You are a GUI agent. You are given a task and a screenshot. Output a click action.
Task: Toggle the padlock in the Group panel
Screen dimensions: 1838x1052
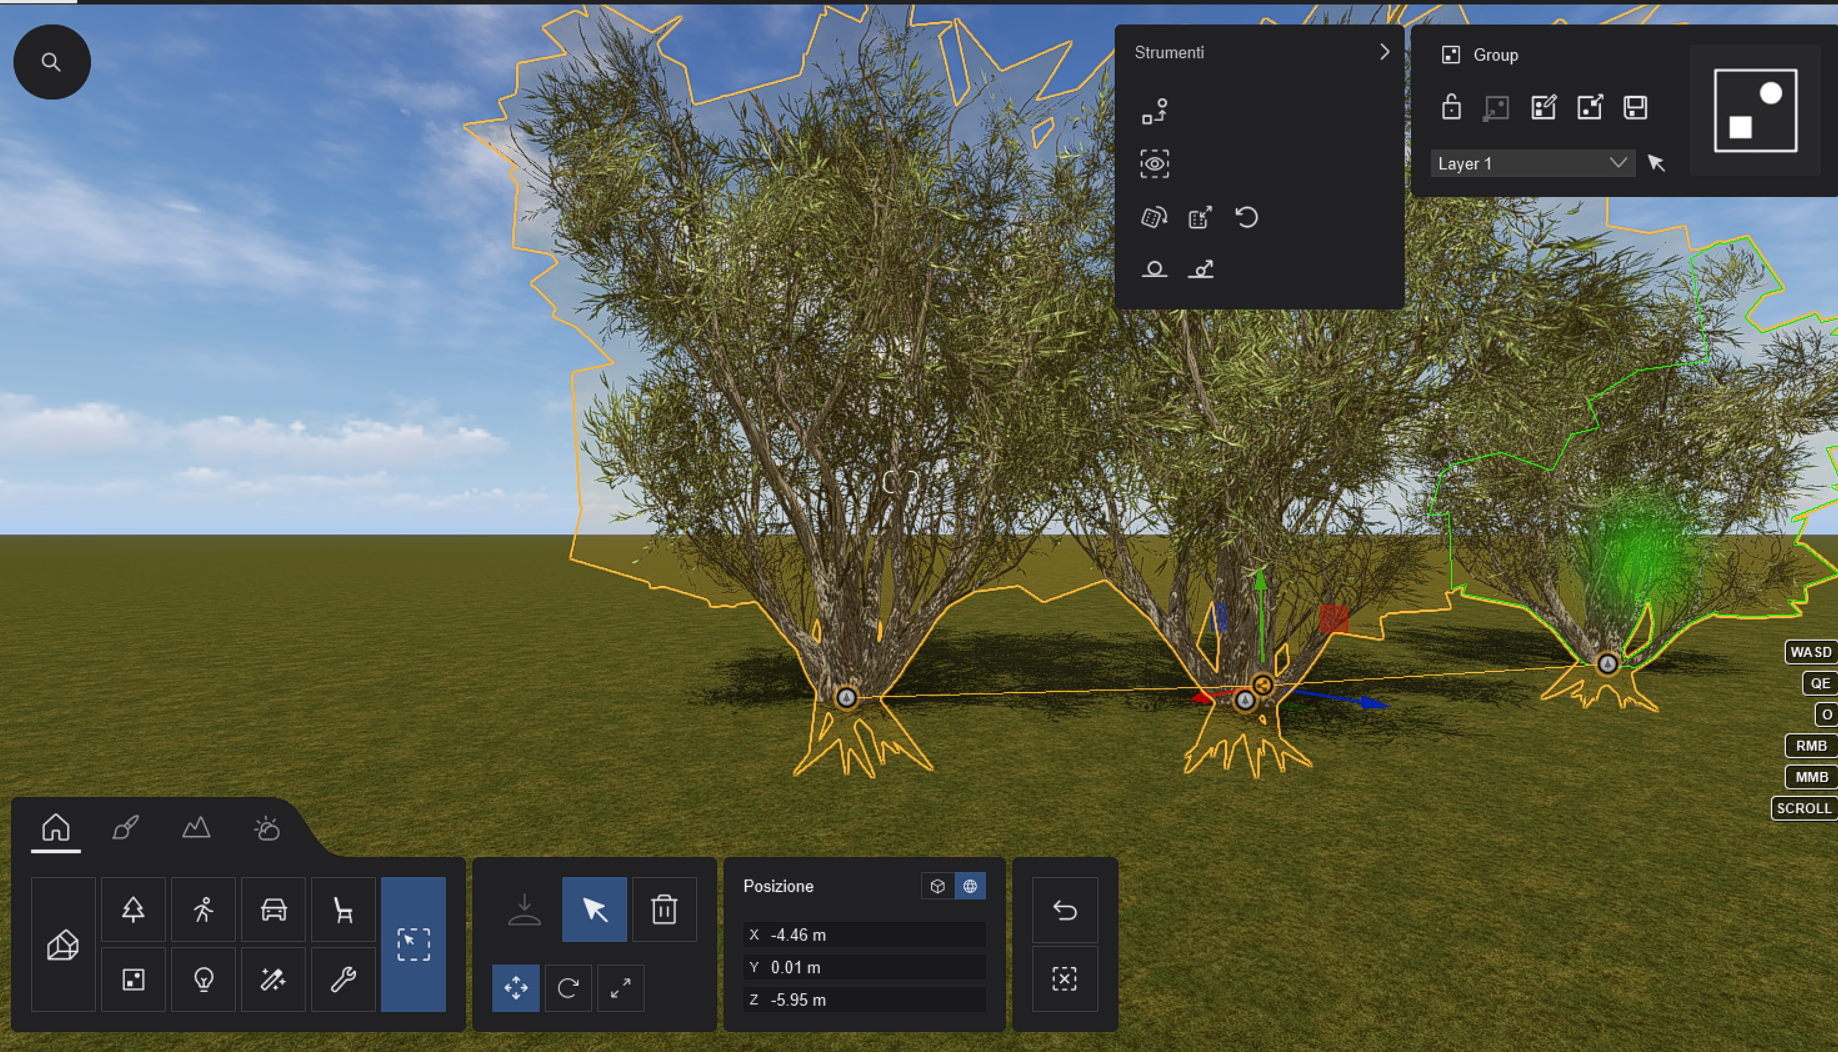[1451, 107]
